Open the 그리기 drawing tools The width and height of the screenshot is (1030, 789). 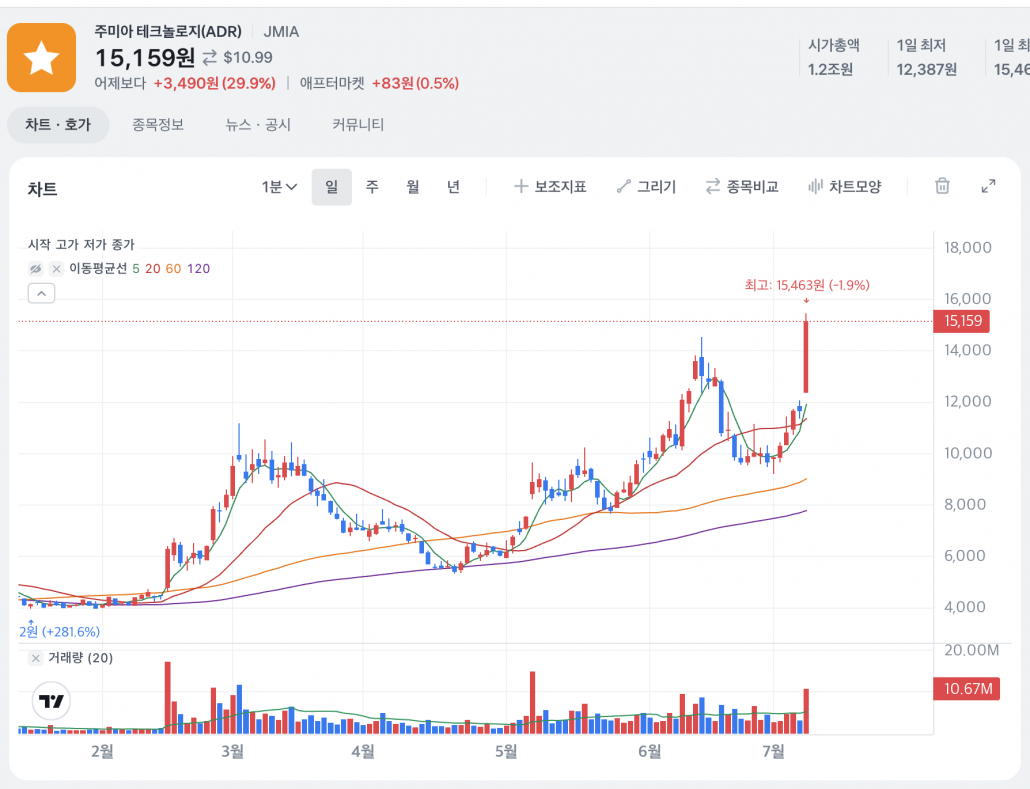click(646, 187)
